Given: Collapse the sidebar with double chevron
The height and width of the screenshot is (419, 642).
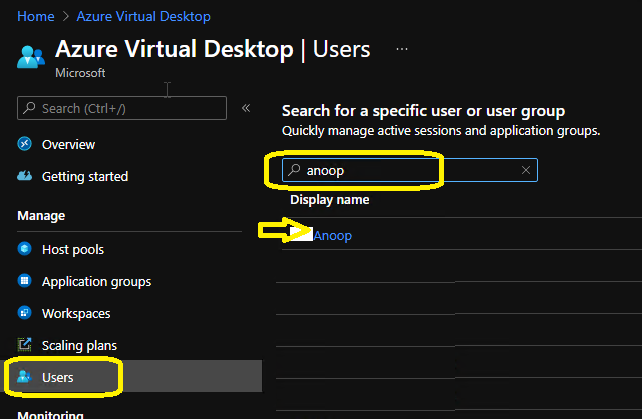Looking at the screenshot, I should [x=246, y=108].
